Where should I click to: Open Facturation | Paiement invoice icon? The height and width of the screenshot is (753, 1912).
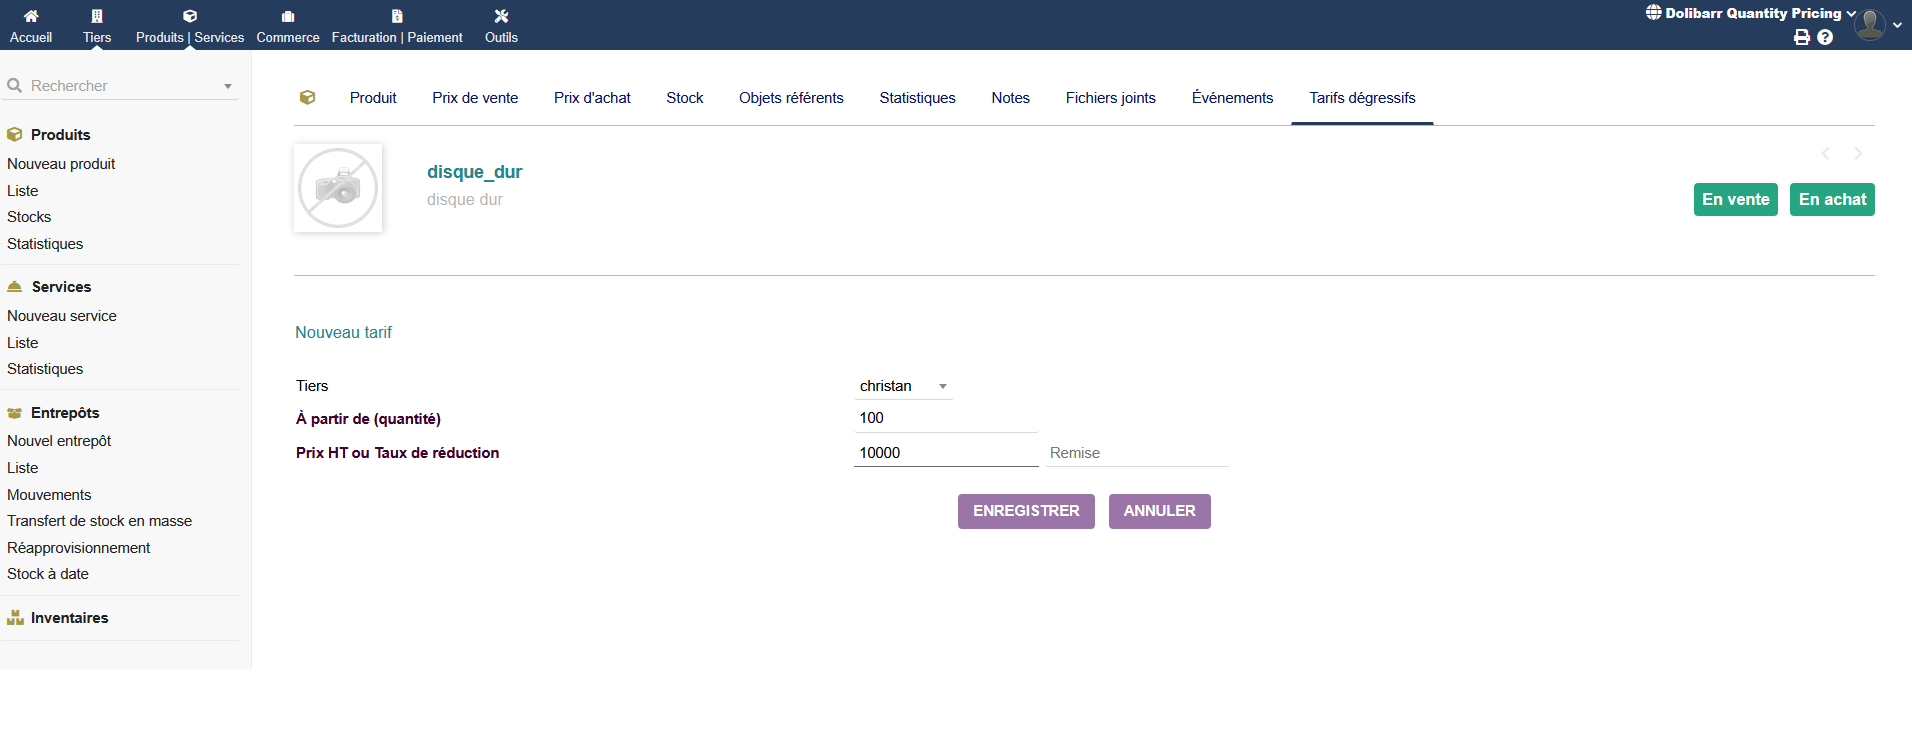click(x=397, y=16)
